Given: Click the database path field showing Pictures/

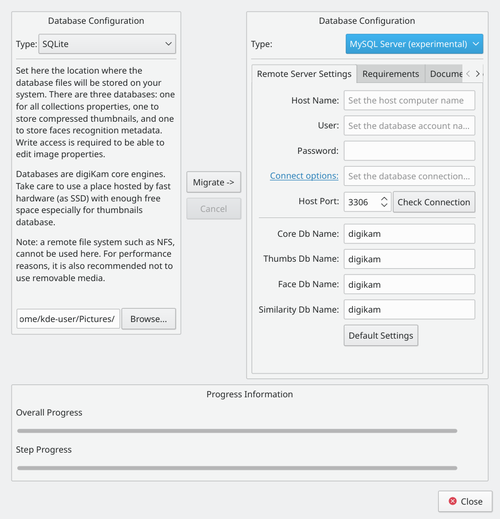Looking at the screenshot, I should (68, 319).
